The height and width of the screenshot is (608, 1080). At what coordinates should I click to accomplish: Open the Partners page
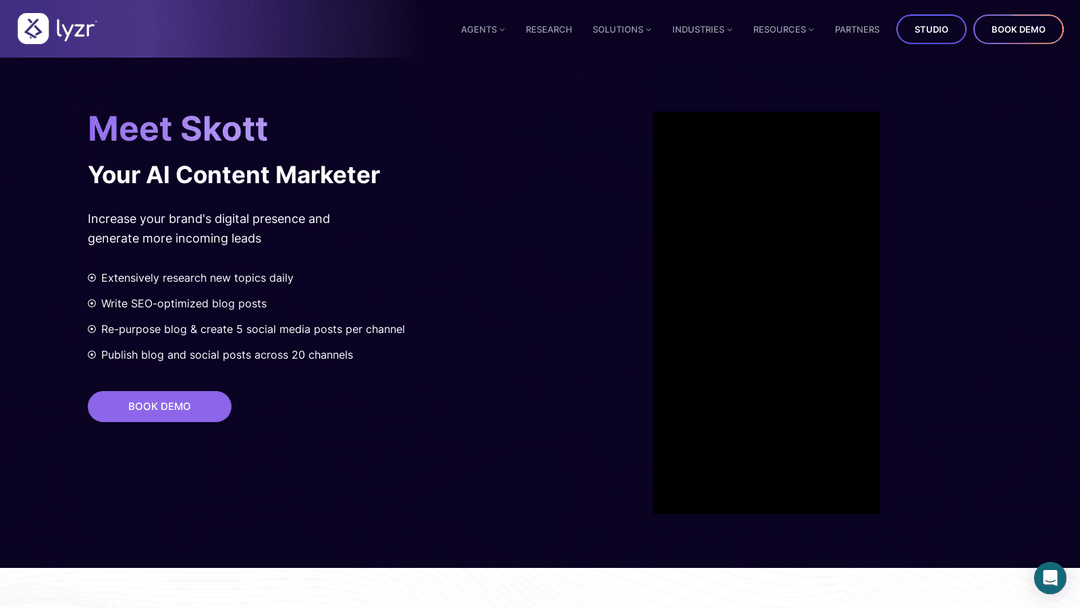point(857,30)
